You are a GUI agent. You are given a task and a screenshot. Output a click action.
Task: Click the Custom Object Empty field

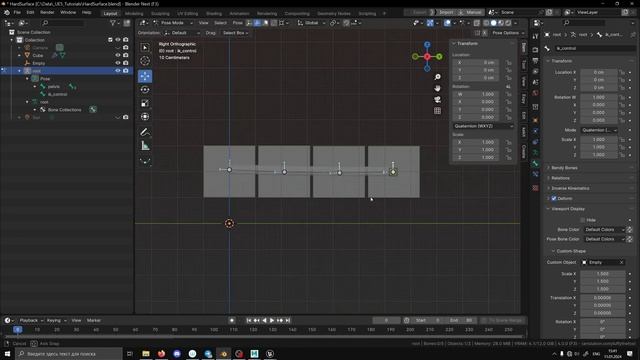click(x=603, y=262)
